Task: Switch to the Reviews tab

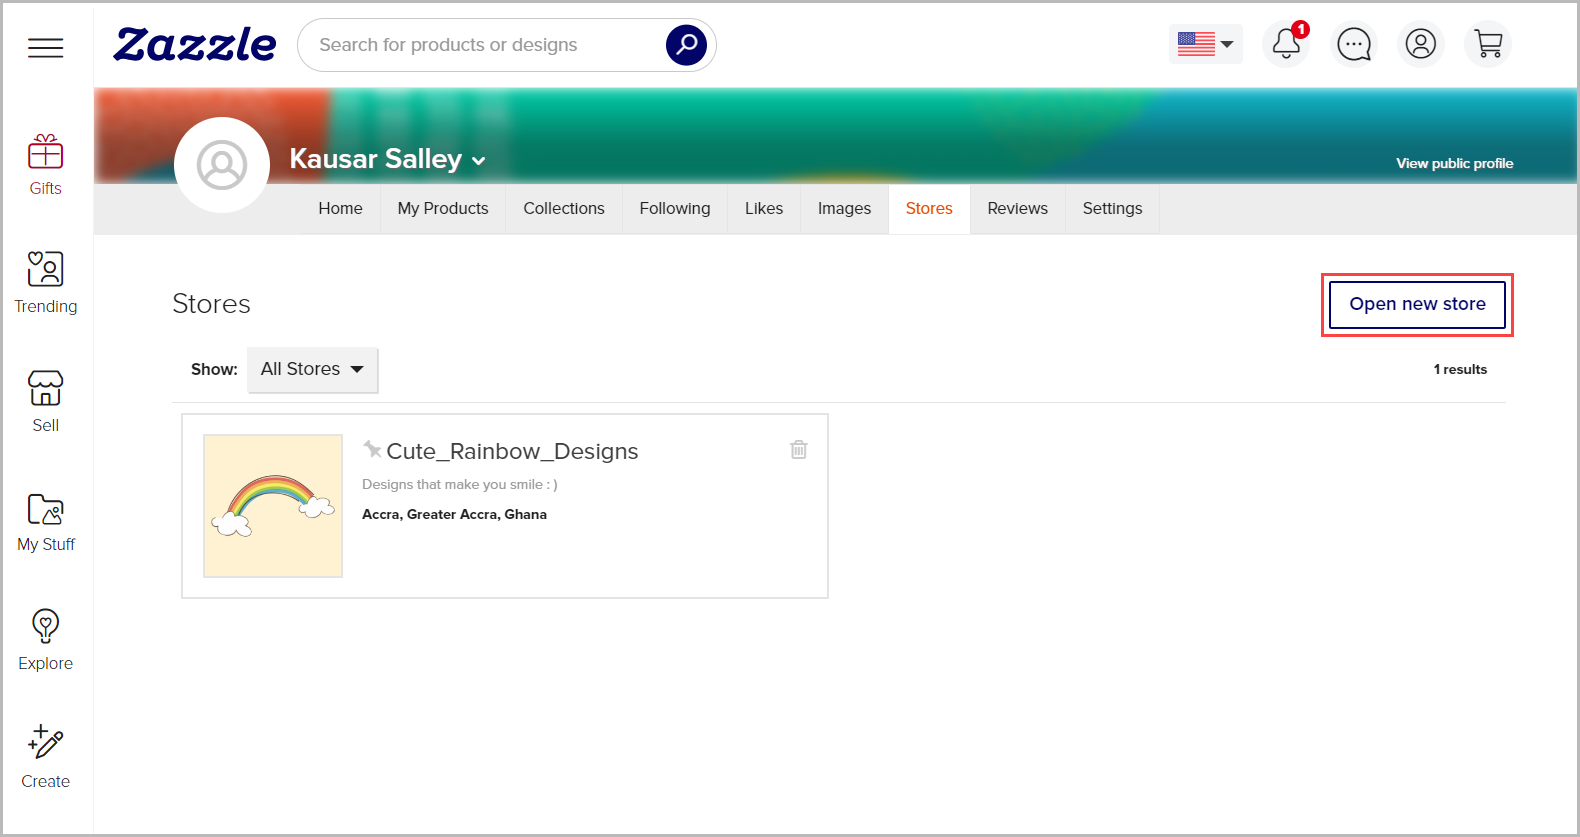Action: click(1018, 209)
